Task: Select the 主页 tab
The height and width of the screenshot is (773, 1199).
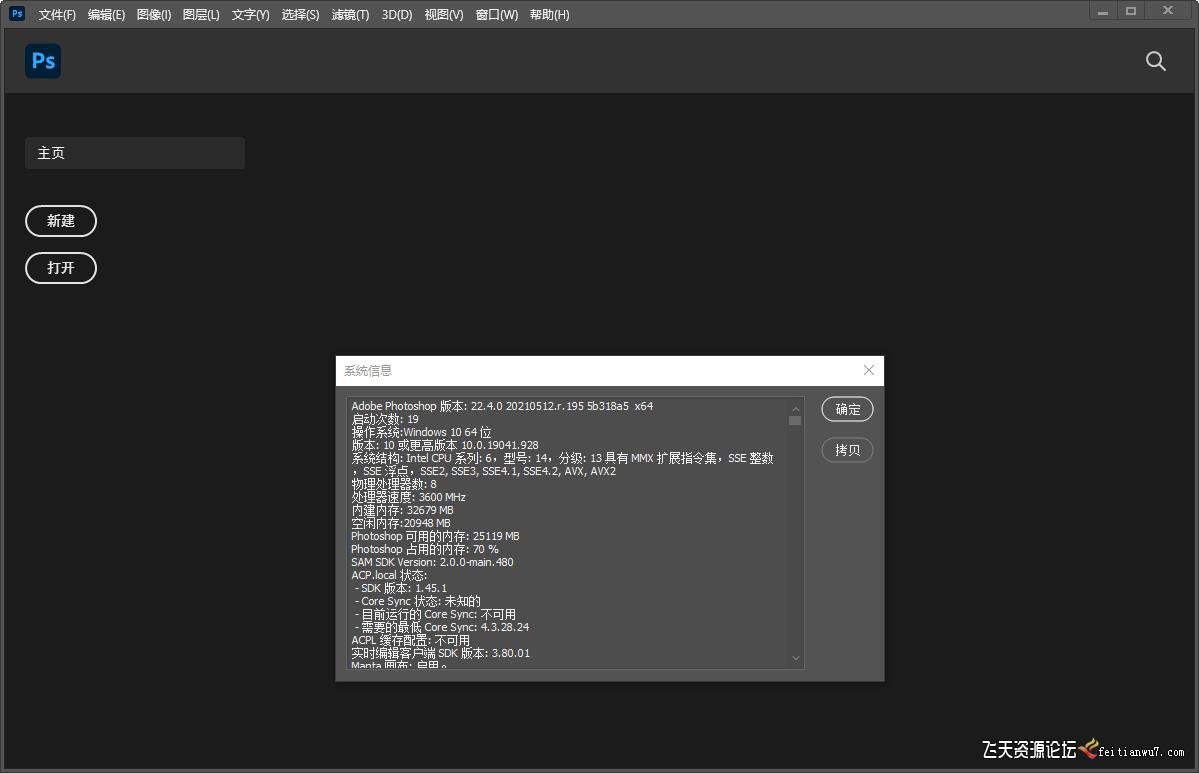Action: tap(135, 153)
